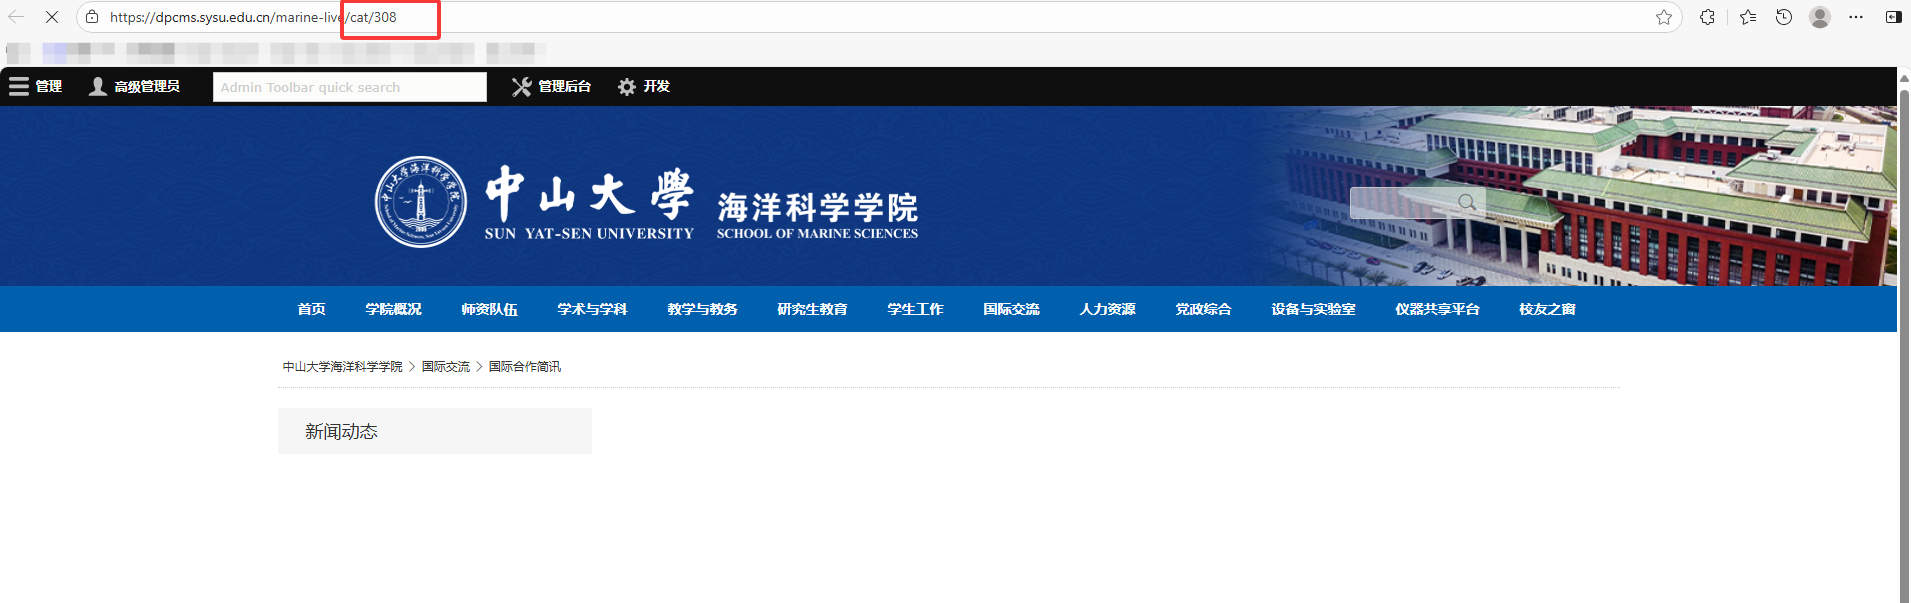
Task: Open browser settings three-dot menu
Action: coord(1855,17)
